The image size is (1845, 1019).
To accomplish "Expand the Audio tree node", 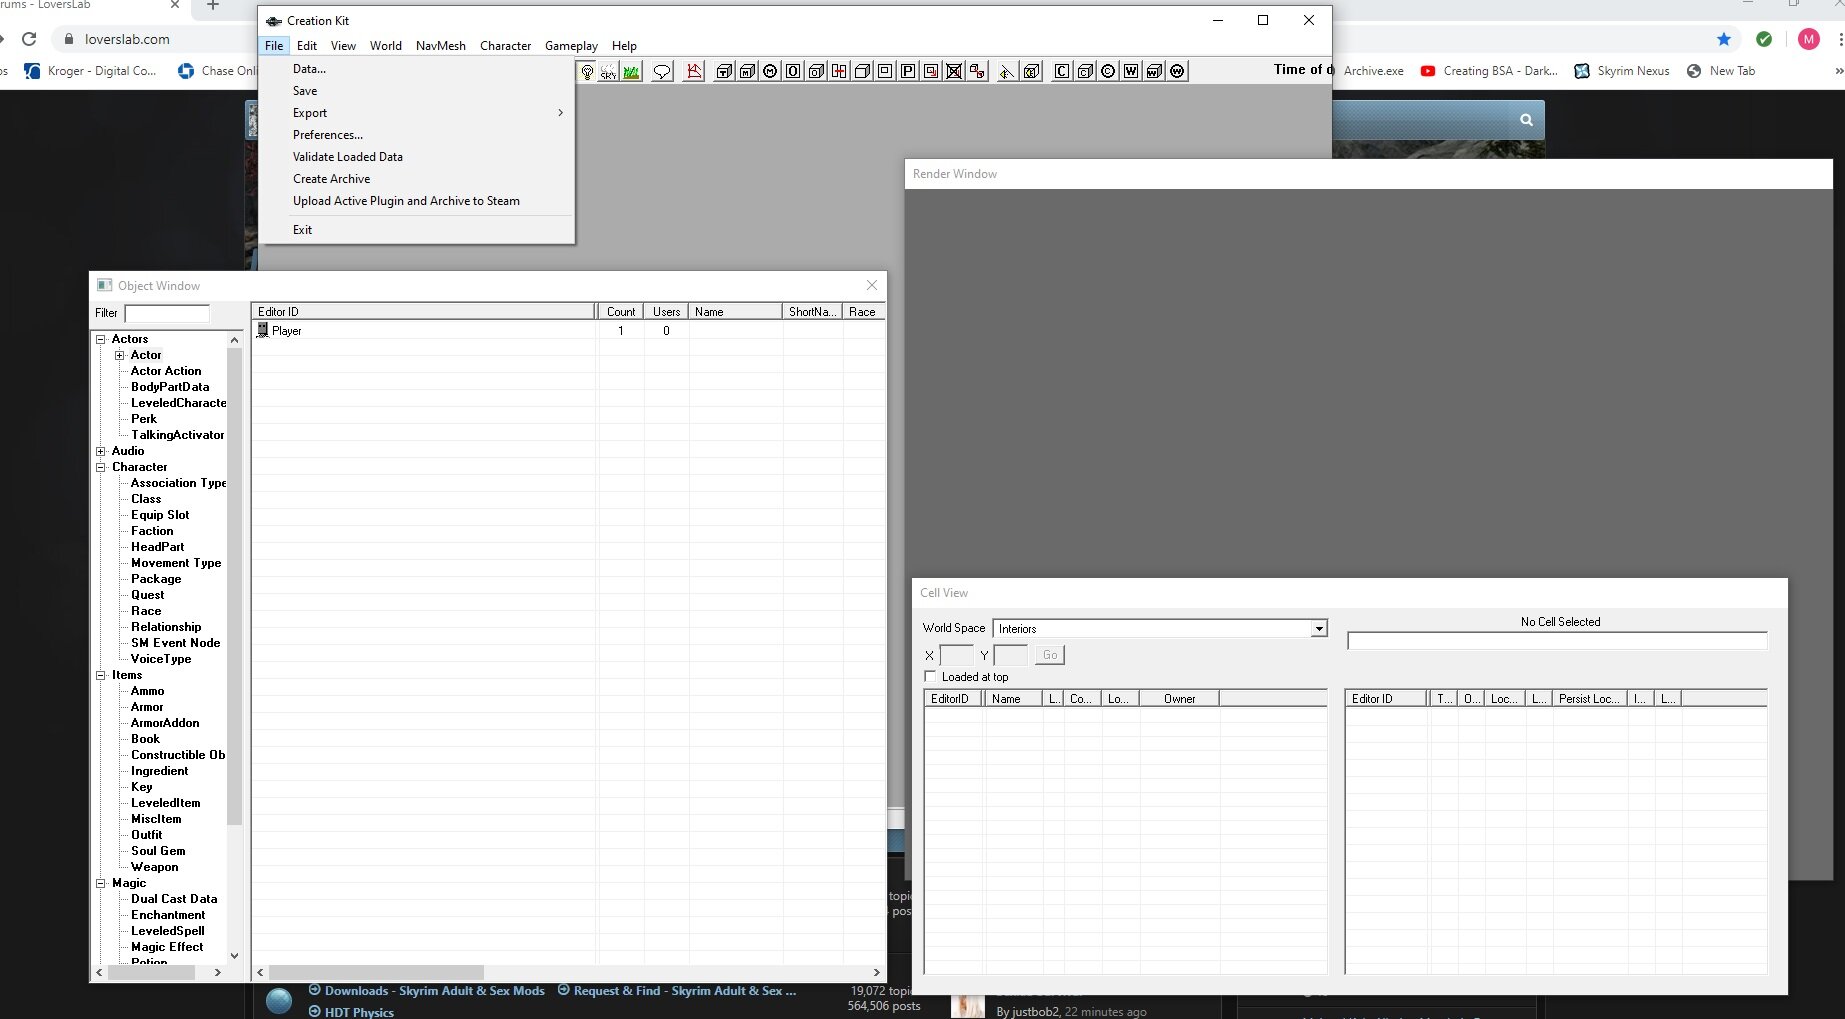I will pyautogui.click(x=101, y=451).
